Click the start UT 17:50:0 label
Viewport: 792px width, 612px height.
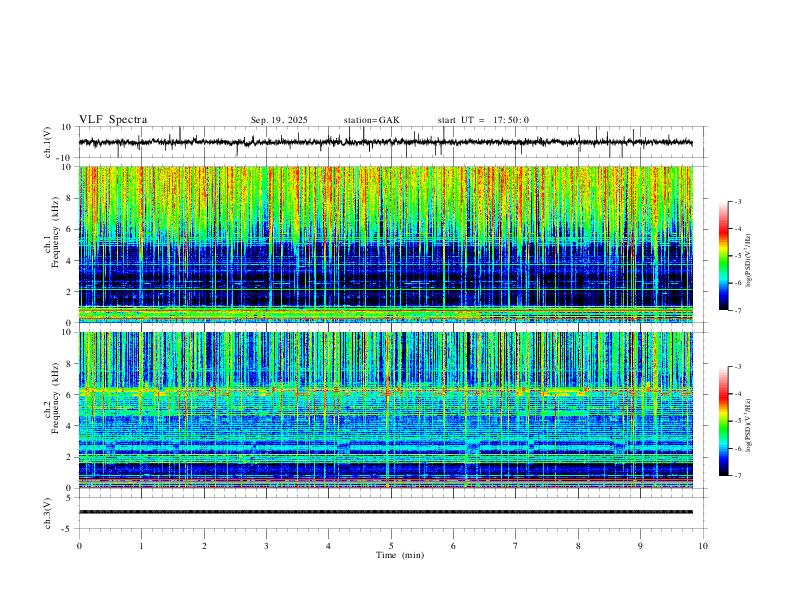(483, 120)
